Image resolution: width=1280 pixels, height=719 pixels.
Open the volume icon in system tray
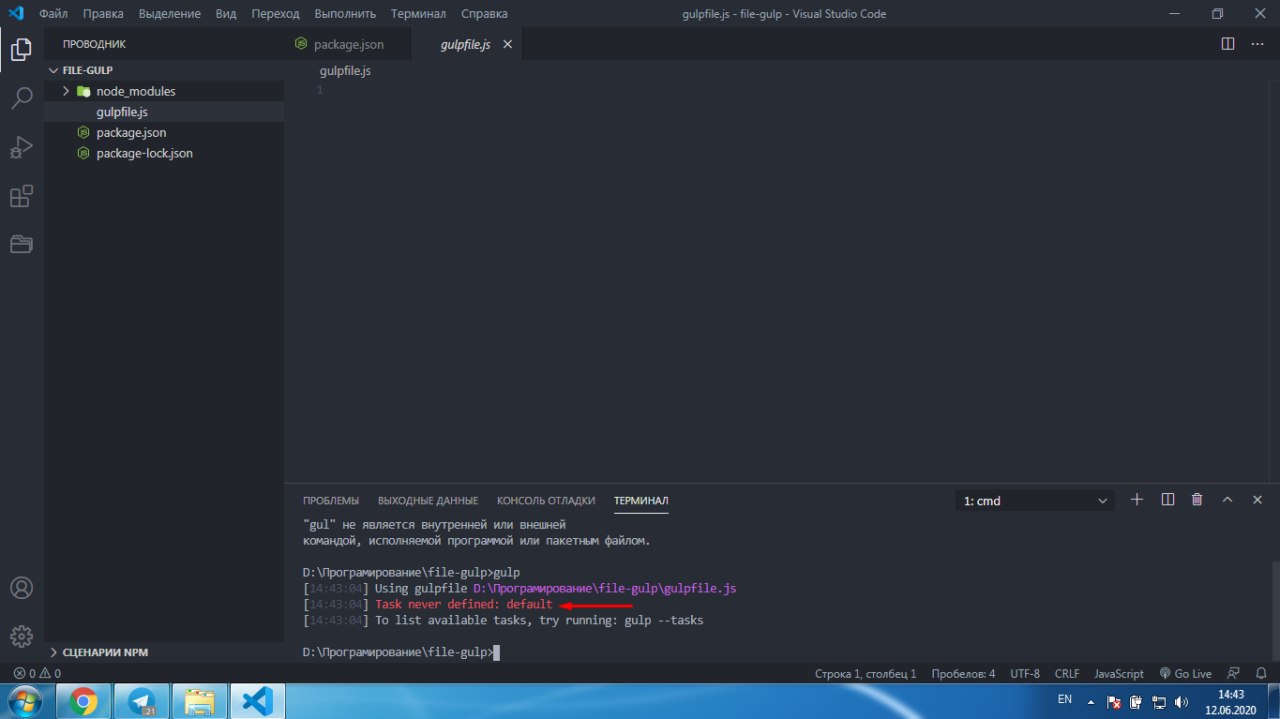click(1180, 702)
